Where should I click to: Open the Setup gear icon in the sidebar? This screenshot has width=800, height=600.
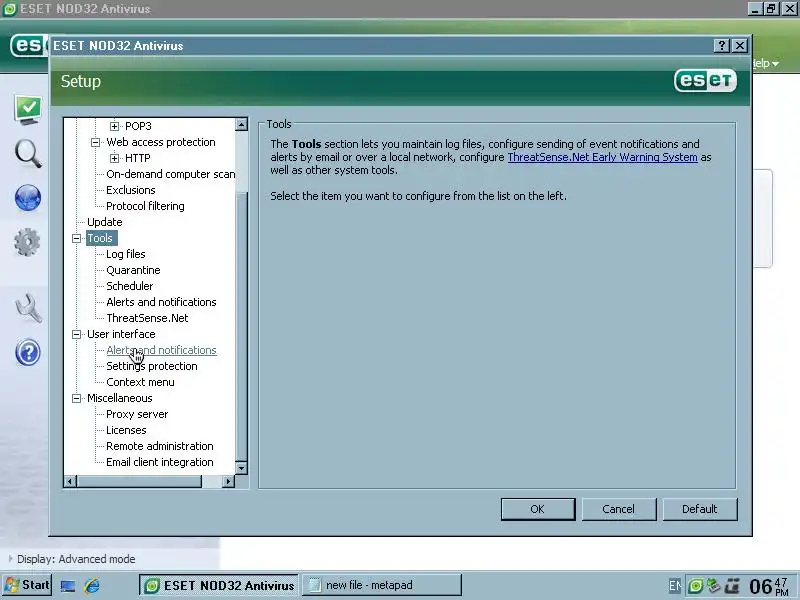coord(27,242)
